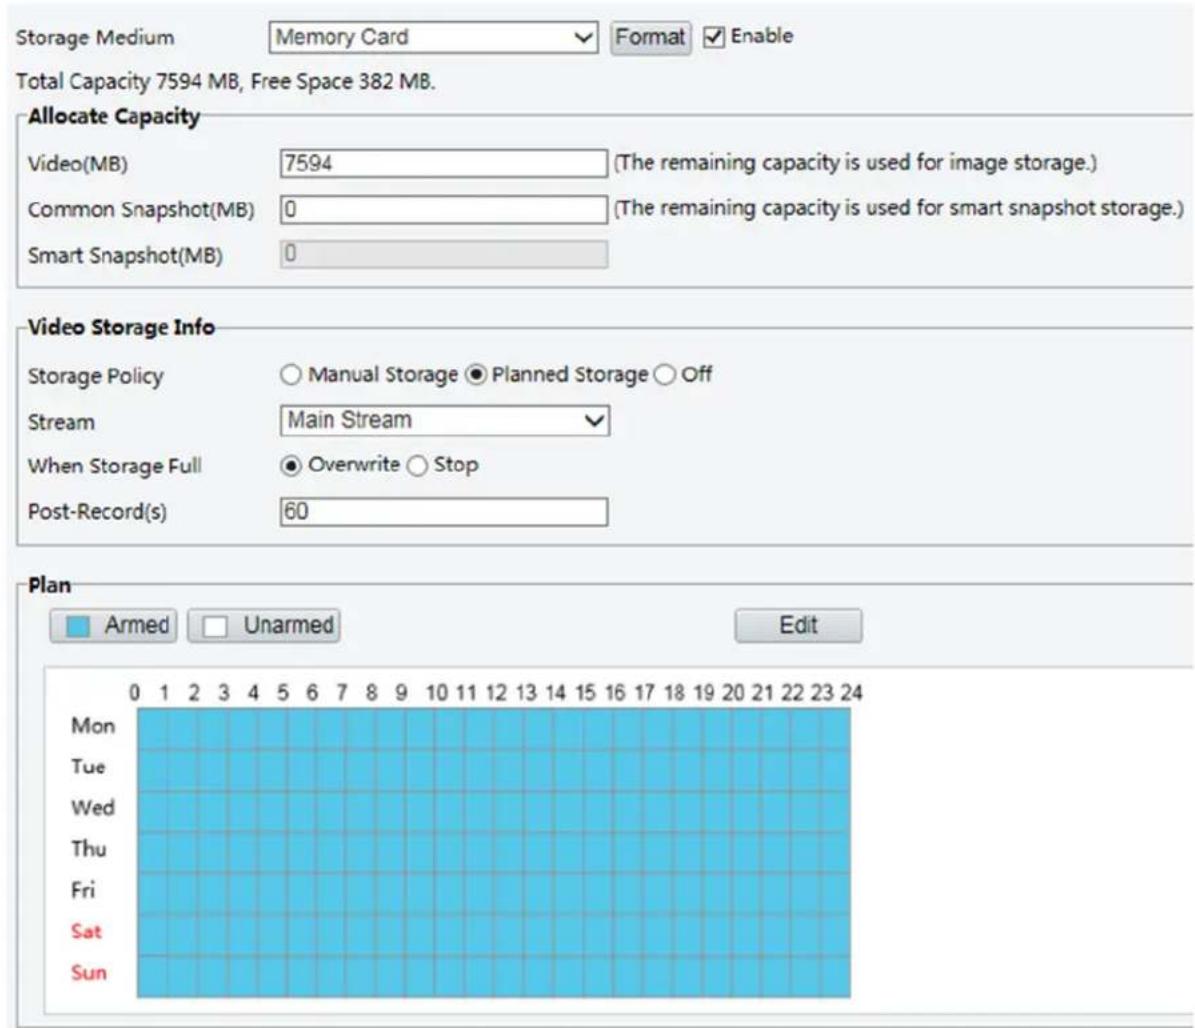Click the Sat schedule row
The image size is (1195, 1028).
point(494,934)
